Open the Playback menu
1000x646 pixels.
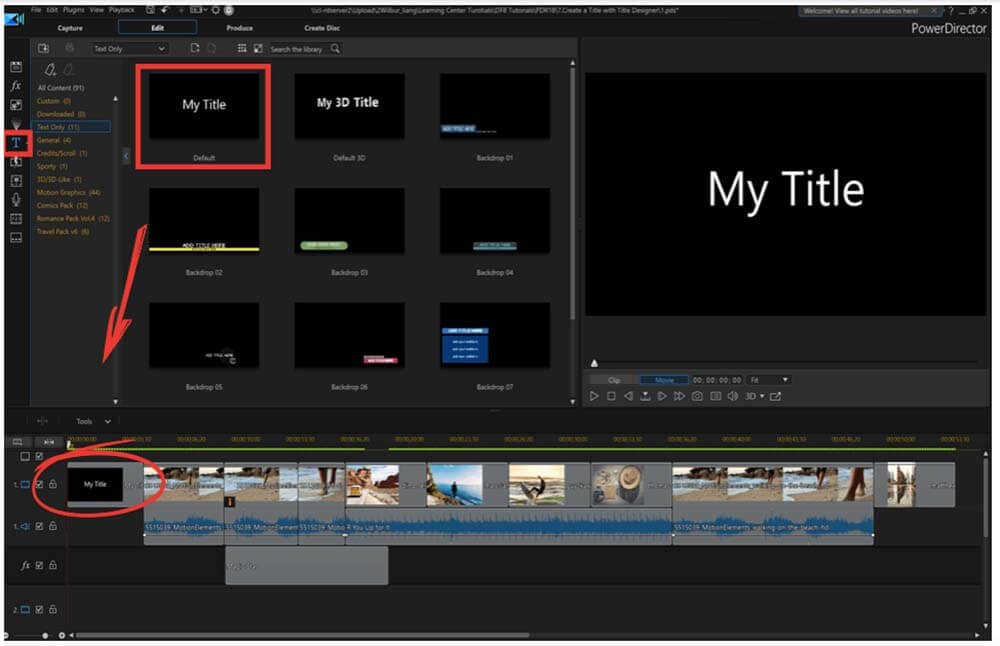pyautogui.click(x=121, y=10)
